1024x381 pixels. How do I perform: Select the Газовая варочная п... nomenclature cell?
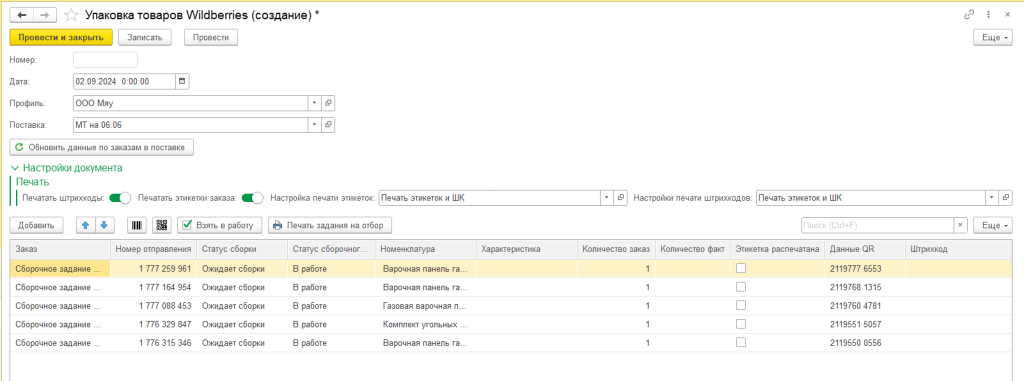pos(425,305)
